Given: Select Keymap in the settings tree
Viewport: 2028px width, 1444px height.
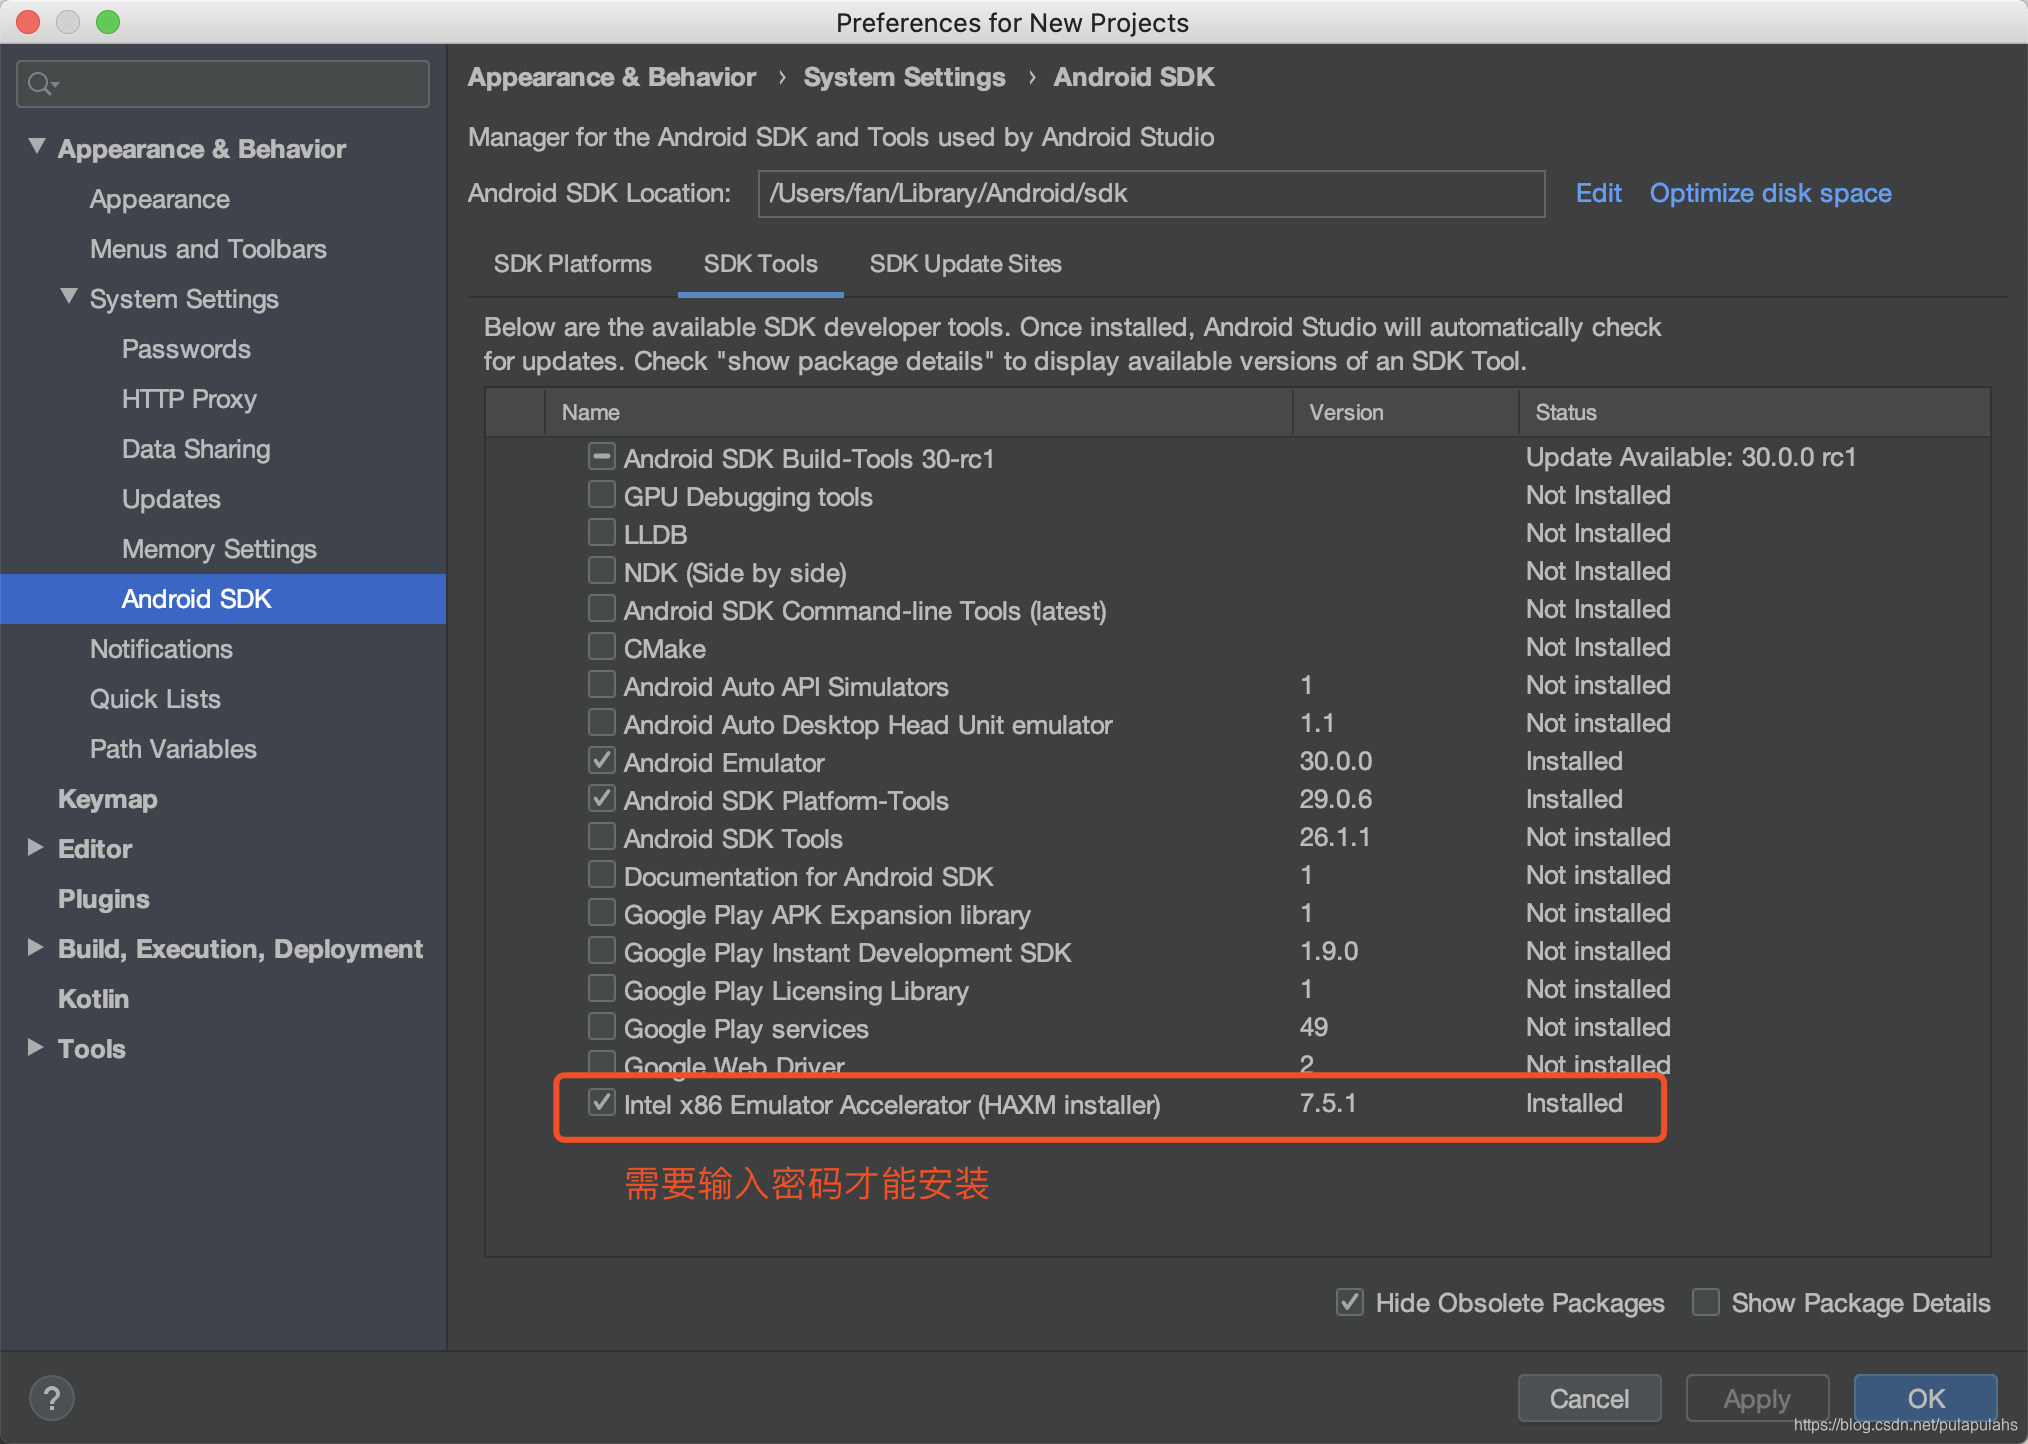Looking at the screenshot, I should (108, 799).
